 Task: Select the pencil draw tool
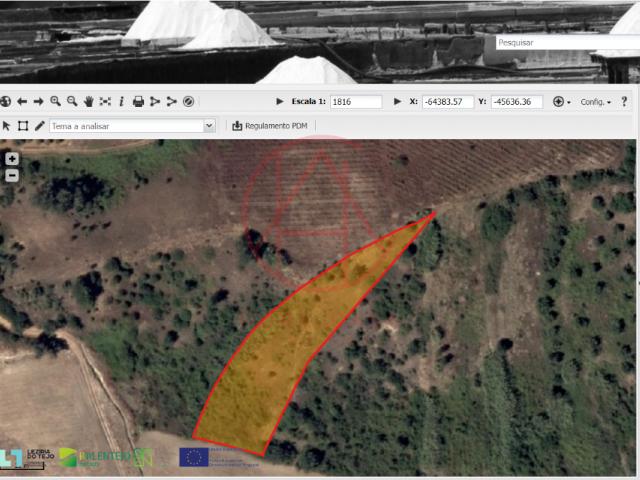click(39, 126)
